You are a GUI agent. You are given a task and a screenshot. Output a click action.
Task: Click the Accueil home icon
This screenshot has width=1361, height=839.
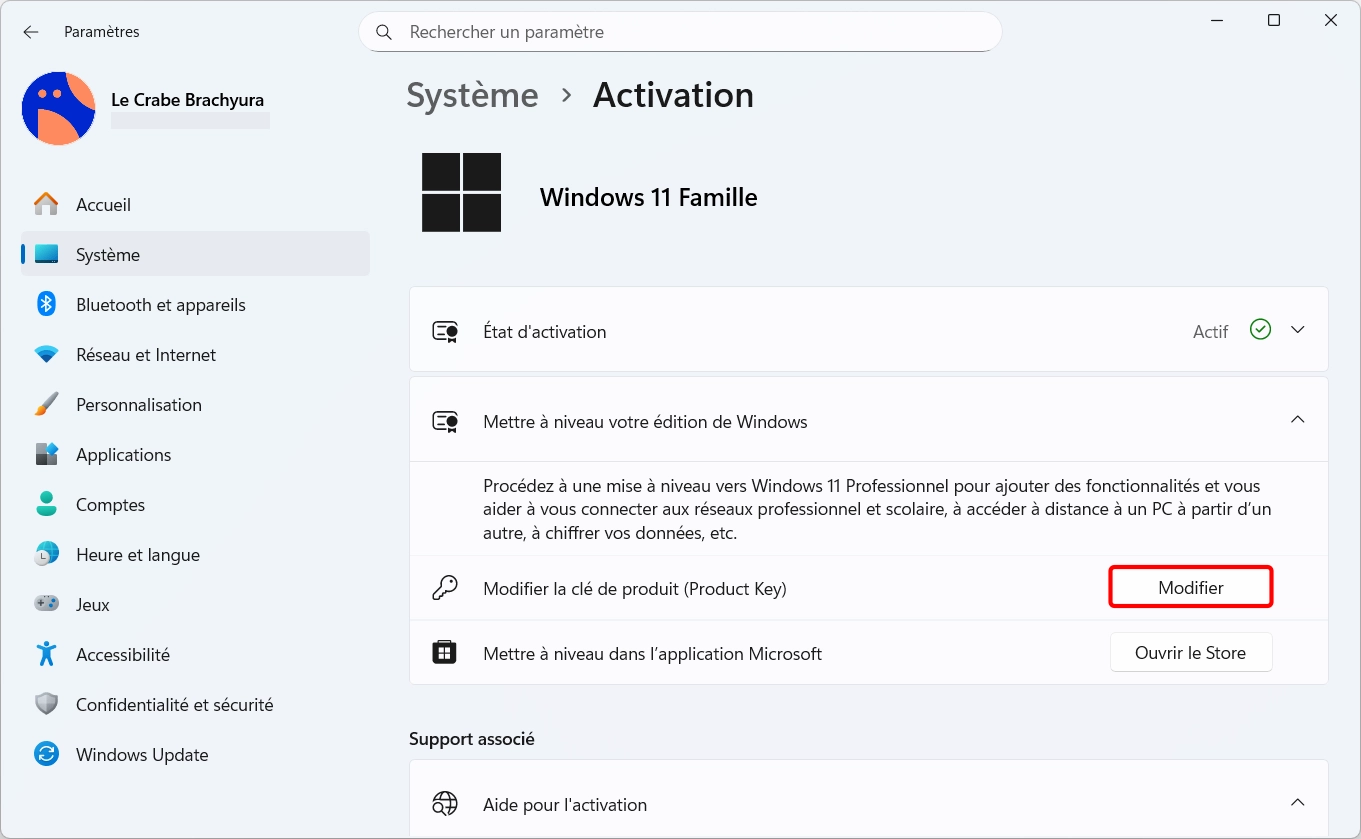coord(46,205)
